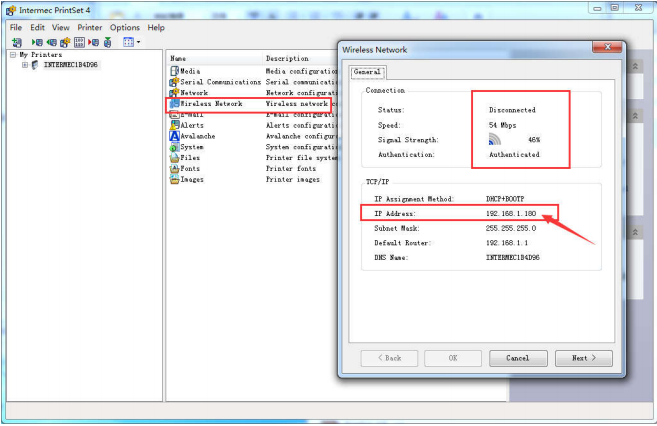
Task: Select the System configuration icon
Action: pos(174,147)
